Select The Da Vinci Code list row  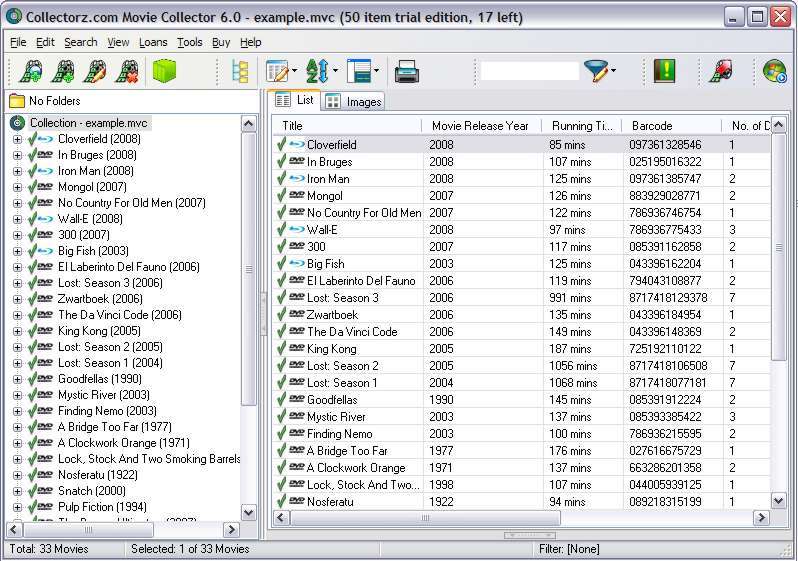coord(522,332)
